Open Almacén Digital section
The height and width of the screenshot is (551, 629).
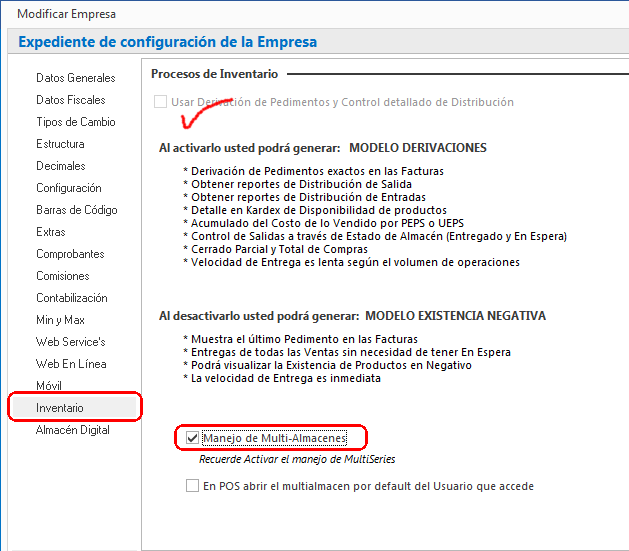(73, 430)
